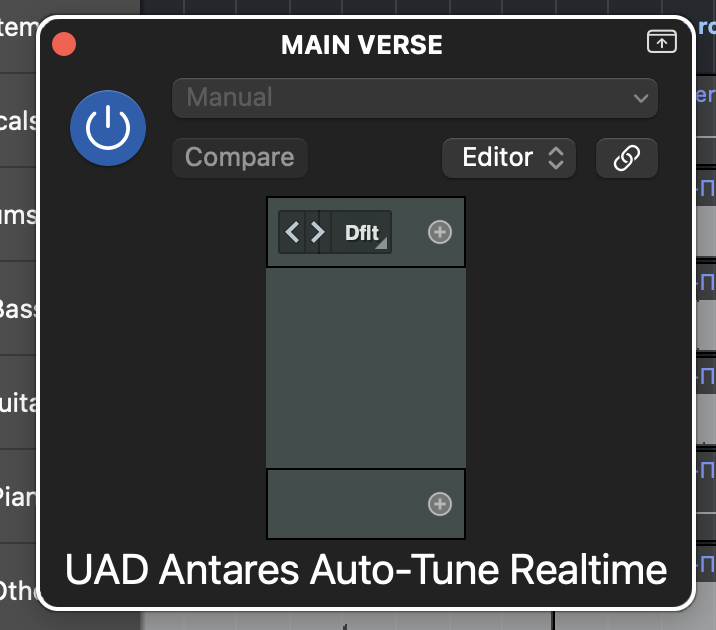This screenshot has width=716, height=630.
Task: Click the chain link icon button
Action: (x=627, y=158)
